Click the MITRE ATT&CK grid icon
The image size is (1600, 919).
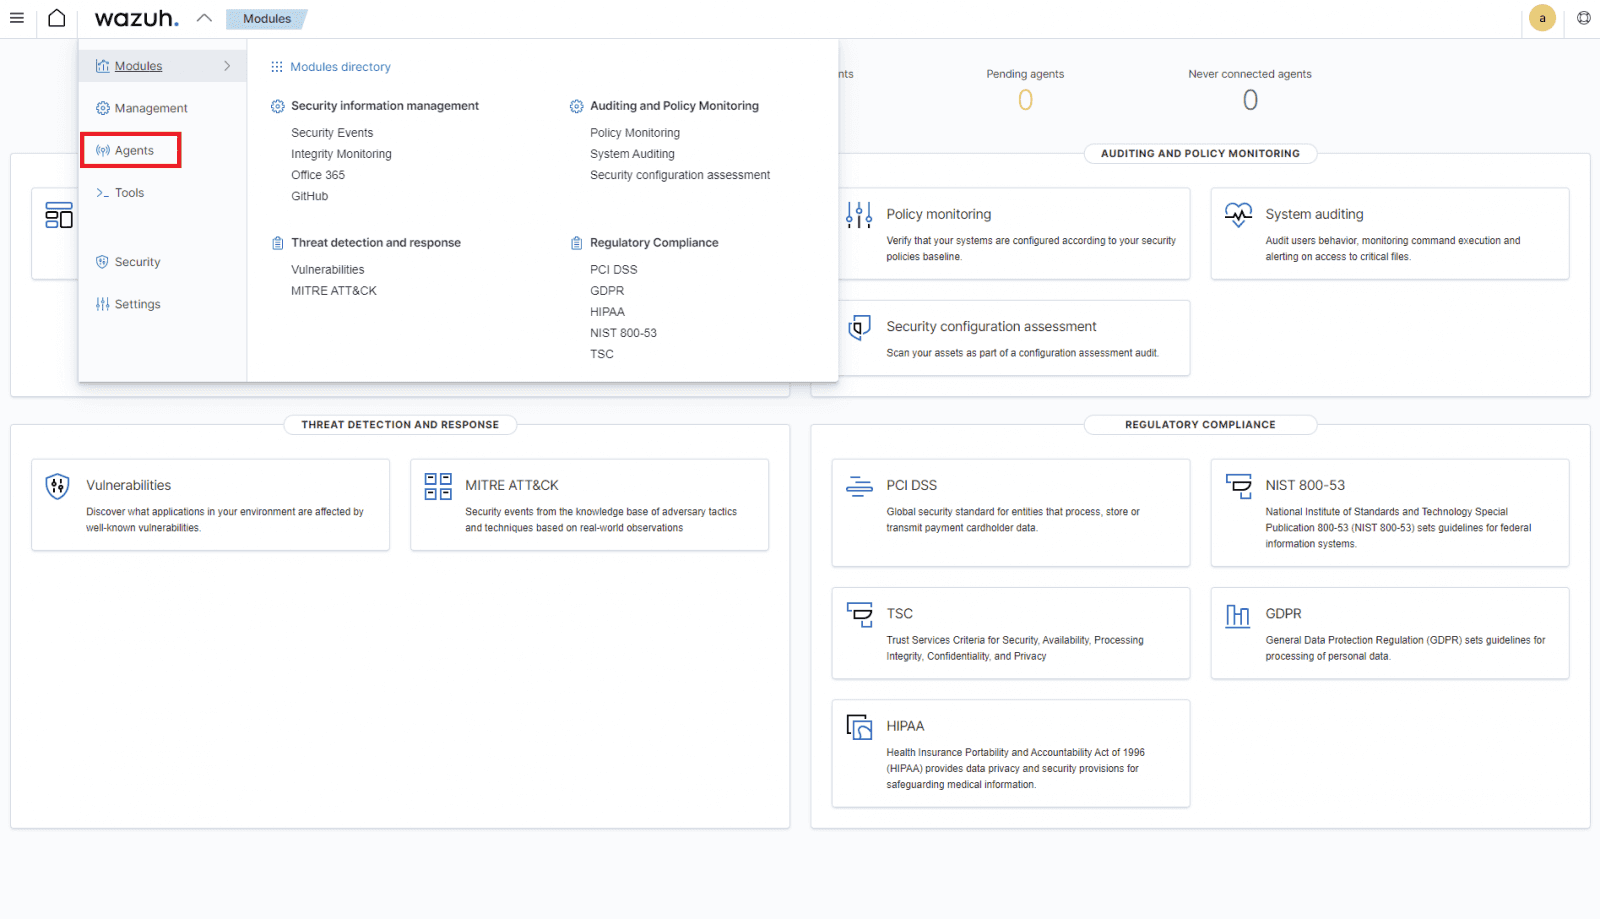pos(438,486)
